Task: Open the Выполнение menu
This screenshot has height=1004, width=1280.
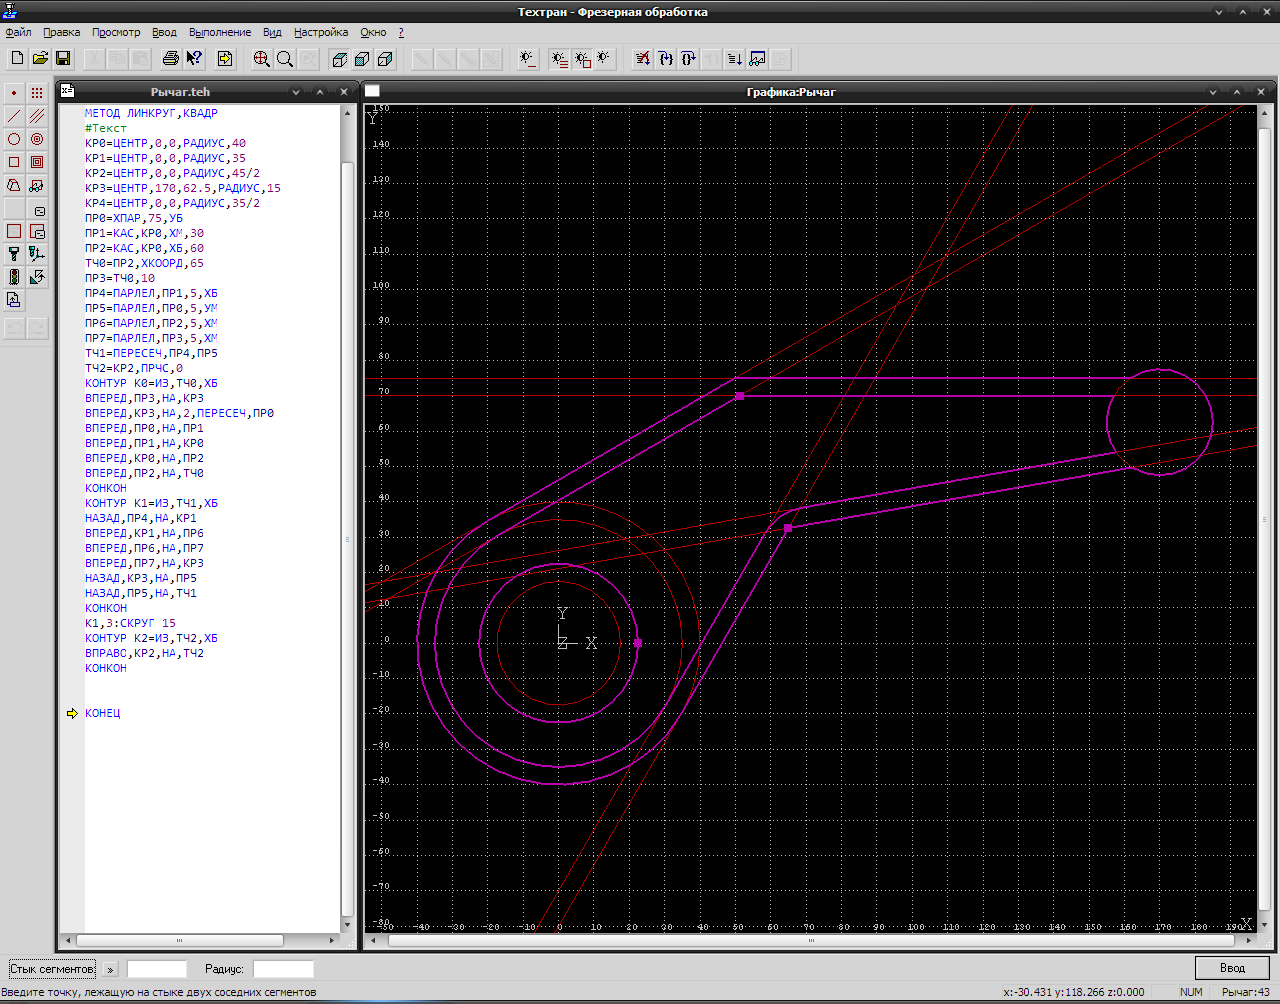Action: click(x=220, y=32)
